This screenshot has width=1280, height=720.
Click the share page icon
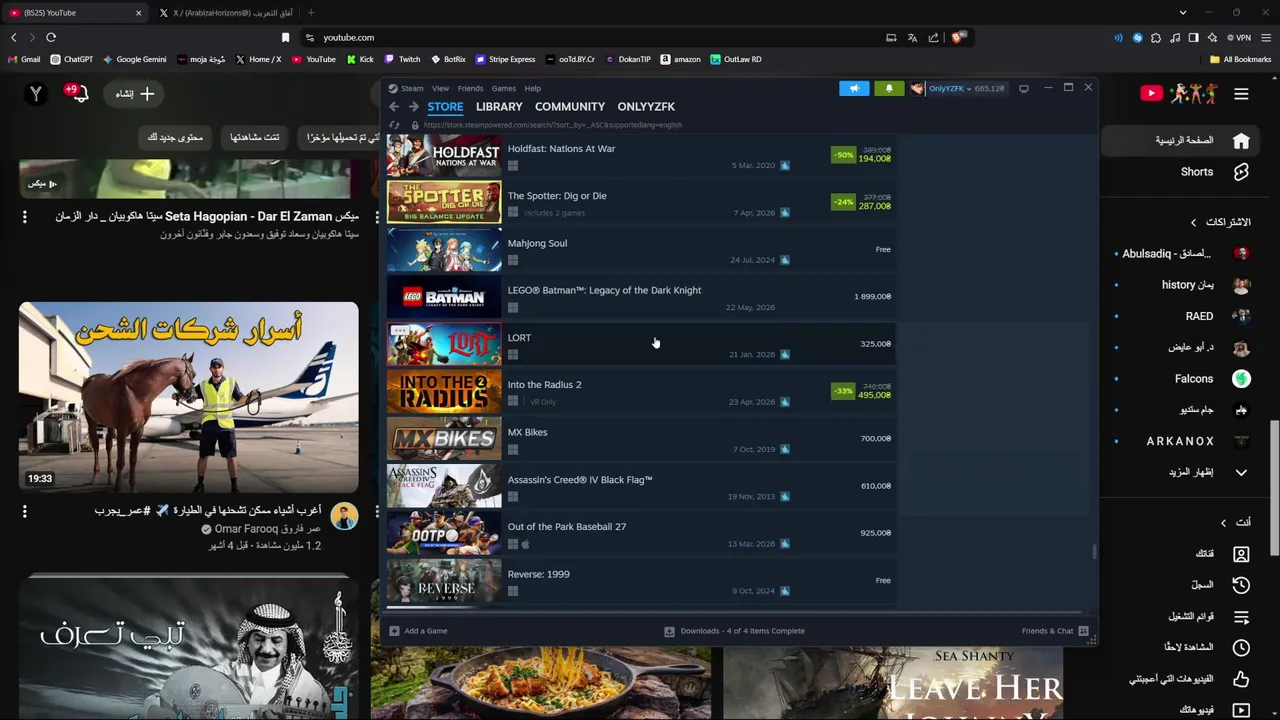(934, 37)
